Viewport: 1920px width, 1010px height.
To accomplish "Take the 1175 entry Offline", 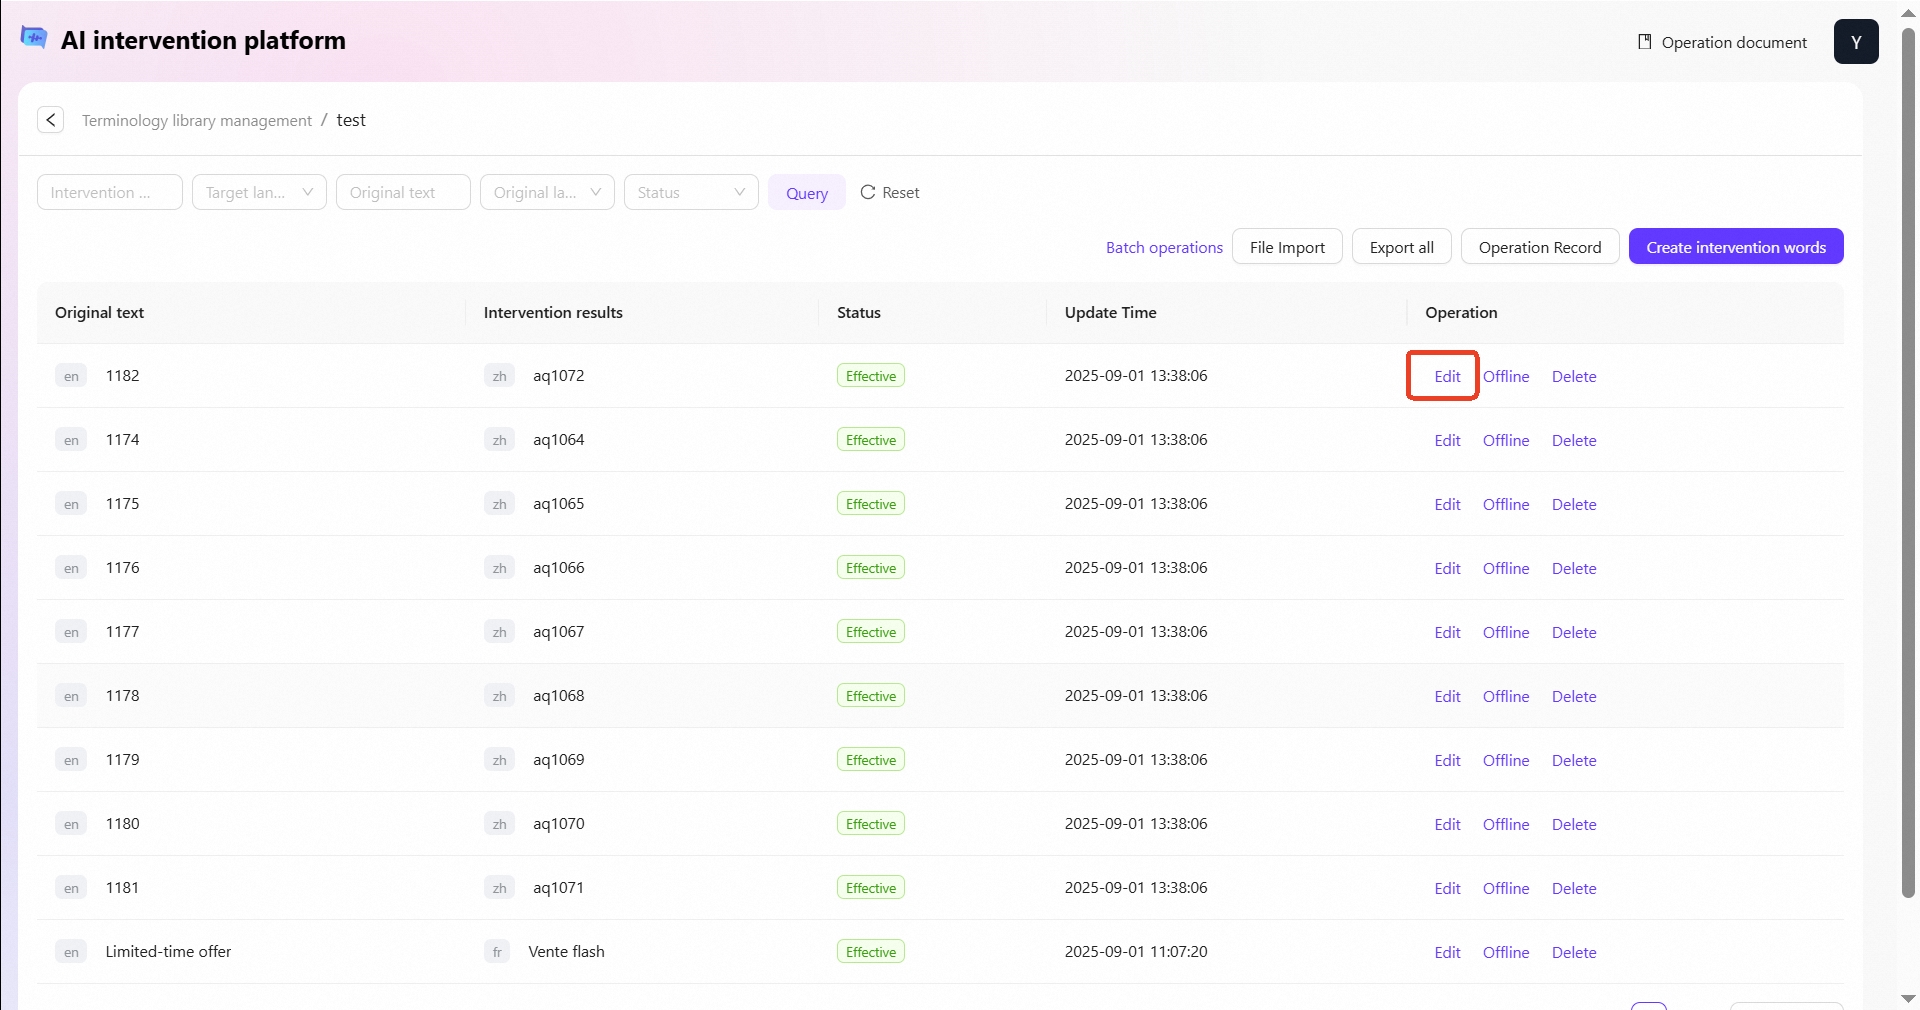I will tap(1505, 504).
